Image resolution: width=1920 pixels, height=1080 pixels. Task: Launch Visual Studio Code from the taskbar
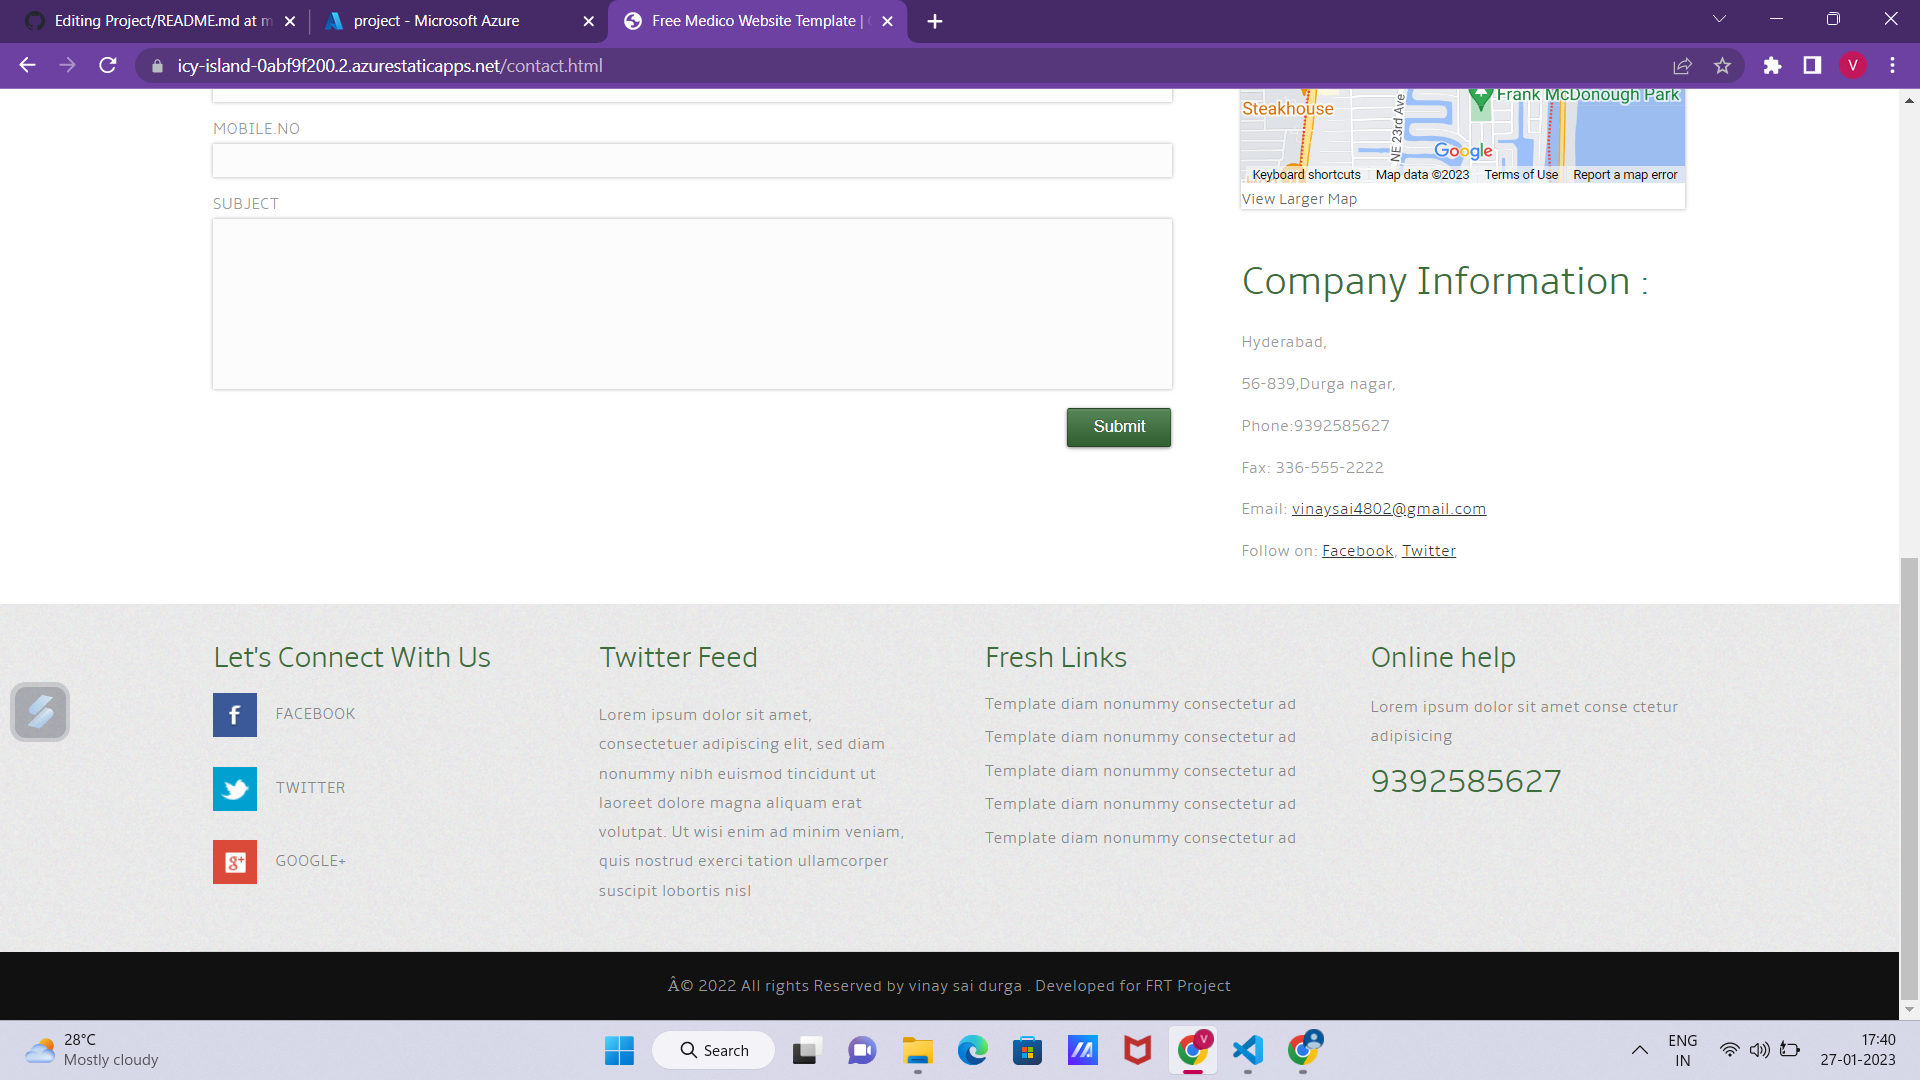click(1247, 1050)
